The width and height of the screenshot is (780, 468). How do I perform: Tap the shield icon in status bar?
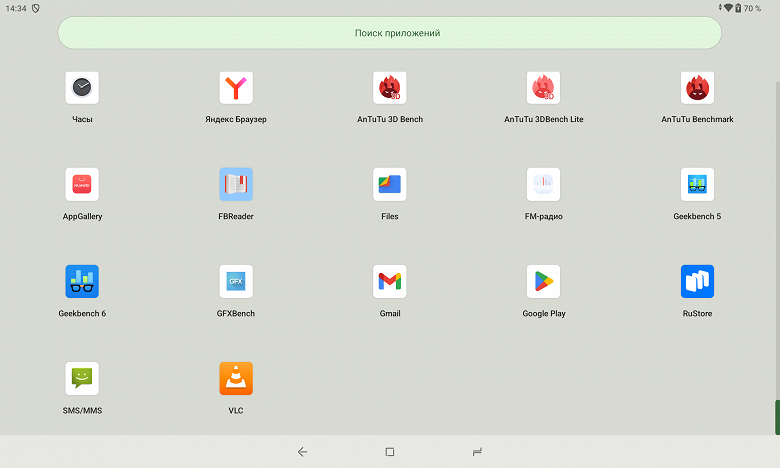tap(36, 8)
